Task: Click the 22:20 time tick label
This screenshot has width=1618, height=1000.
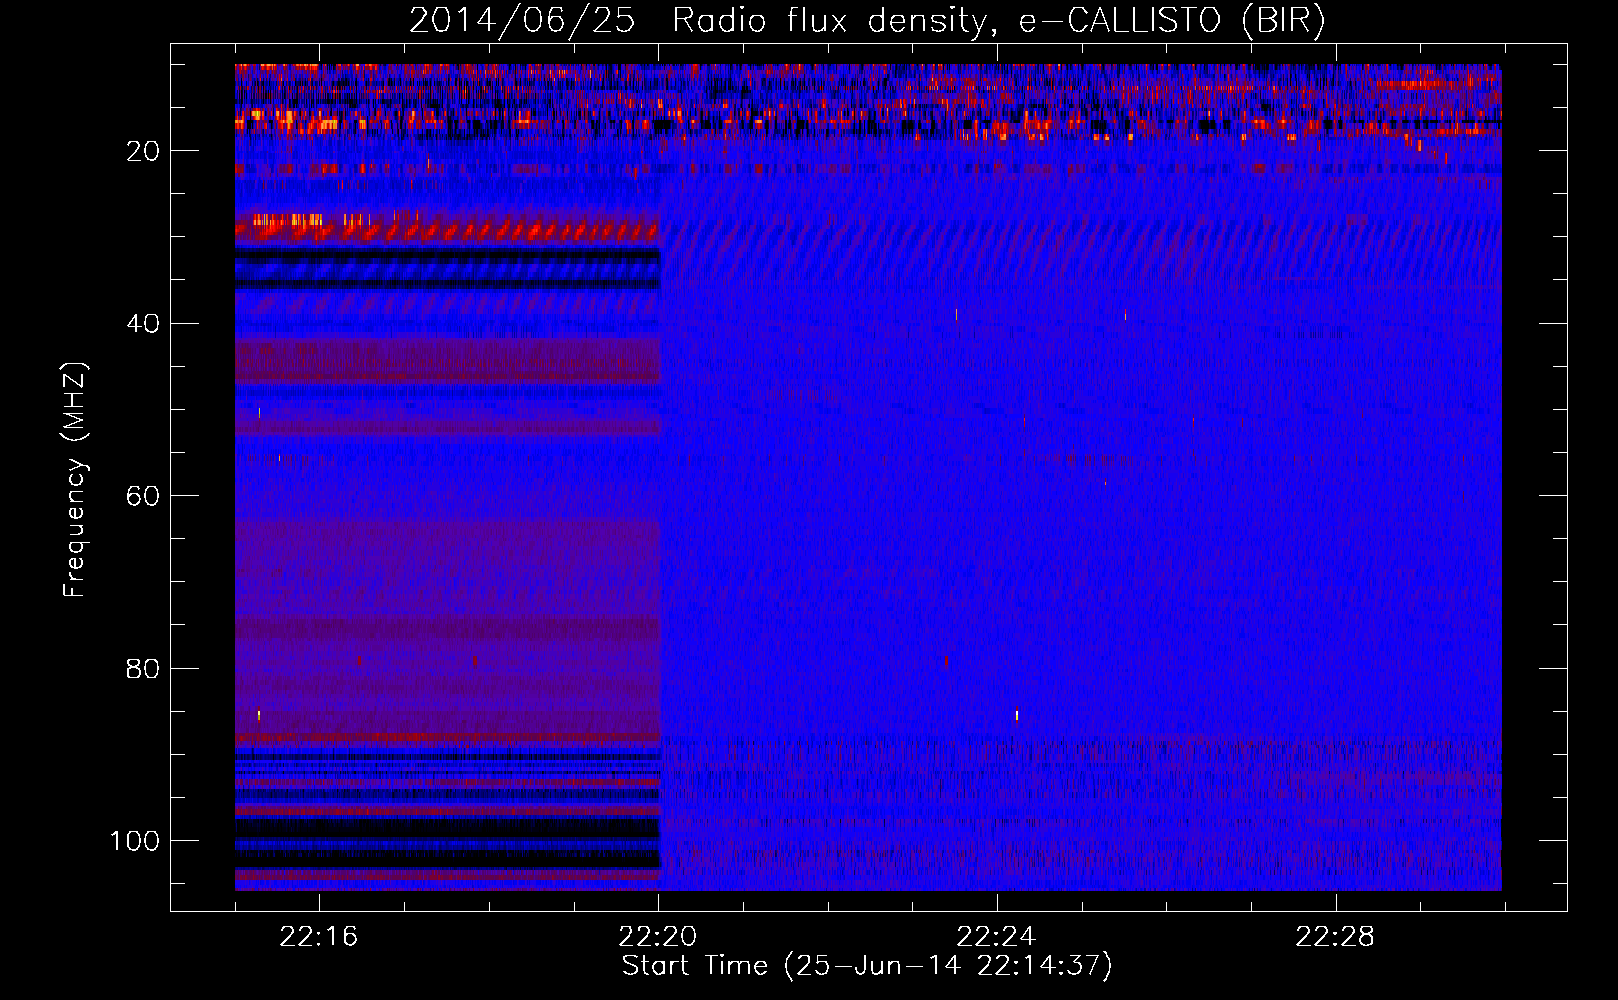Action: click(x=658, y=937)
